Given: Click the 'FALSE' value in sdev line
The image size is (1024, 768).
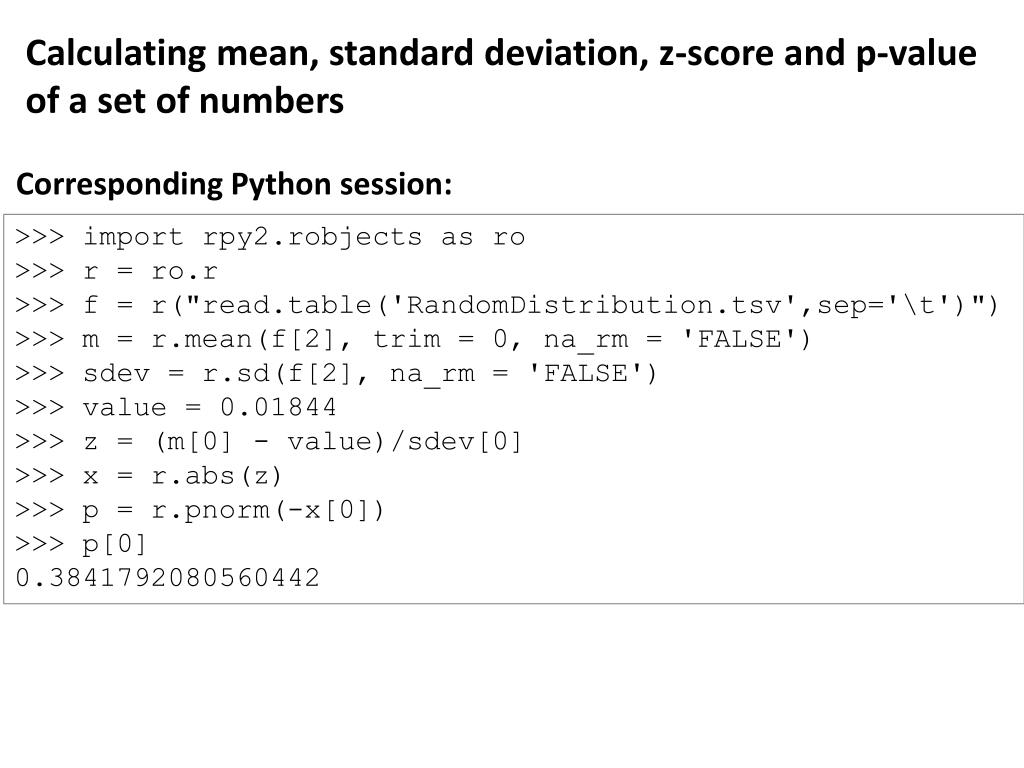Looking at the screenshot, I should coord(585,374).
